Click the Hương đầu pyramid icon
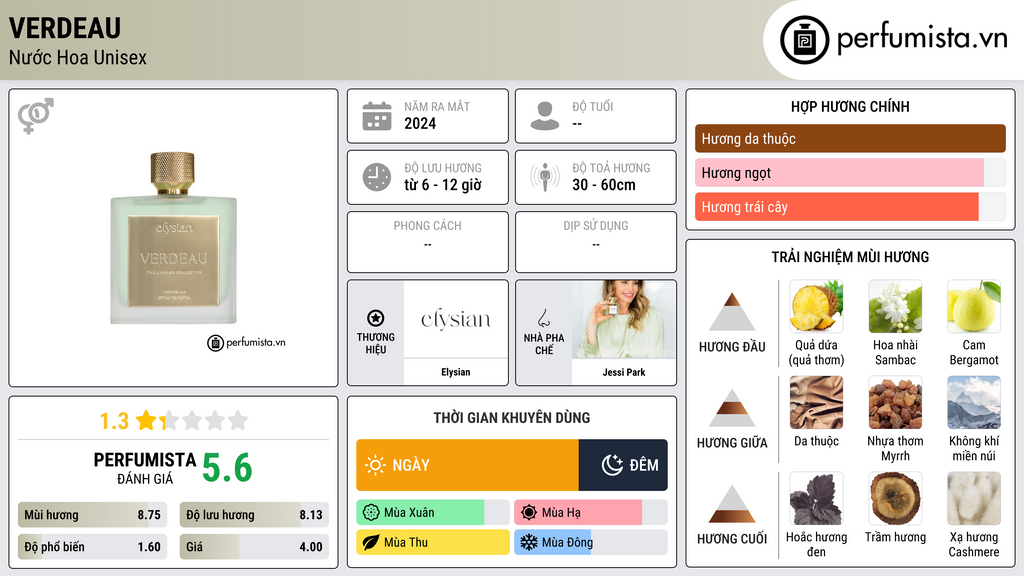The height and width of the screenshot is (576, 1024). (732, 312)
